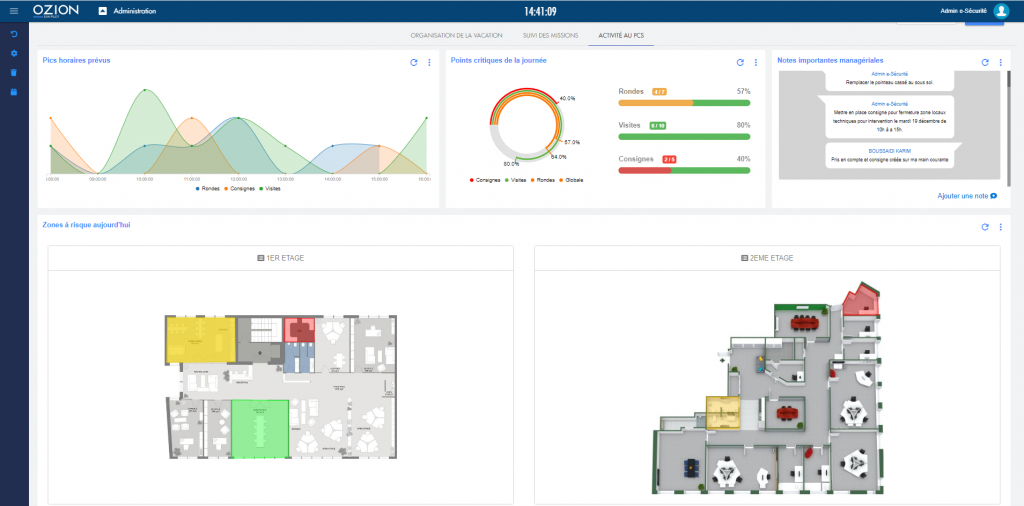The height and width of the screenshot is (506, 1024).
Task: Refresh Notes importantes managériales widget
Action: tap(985, 63)
